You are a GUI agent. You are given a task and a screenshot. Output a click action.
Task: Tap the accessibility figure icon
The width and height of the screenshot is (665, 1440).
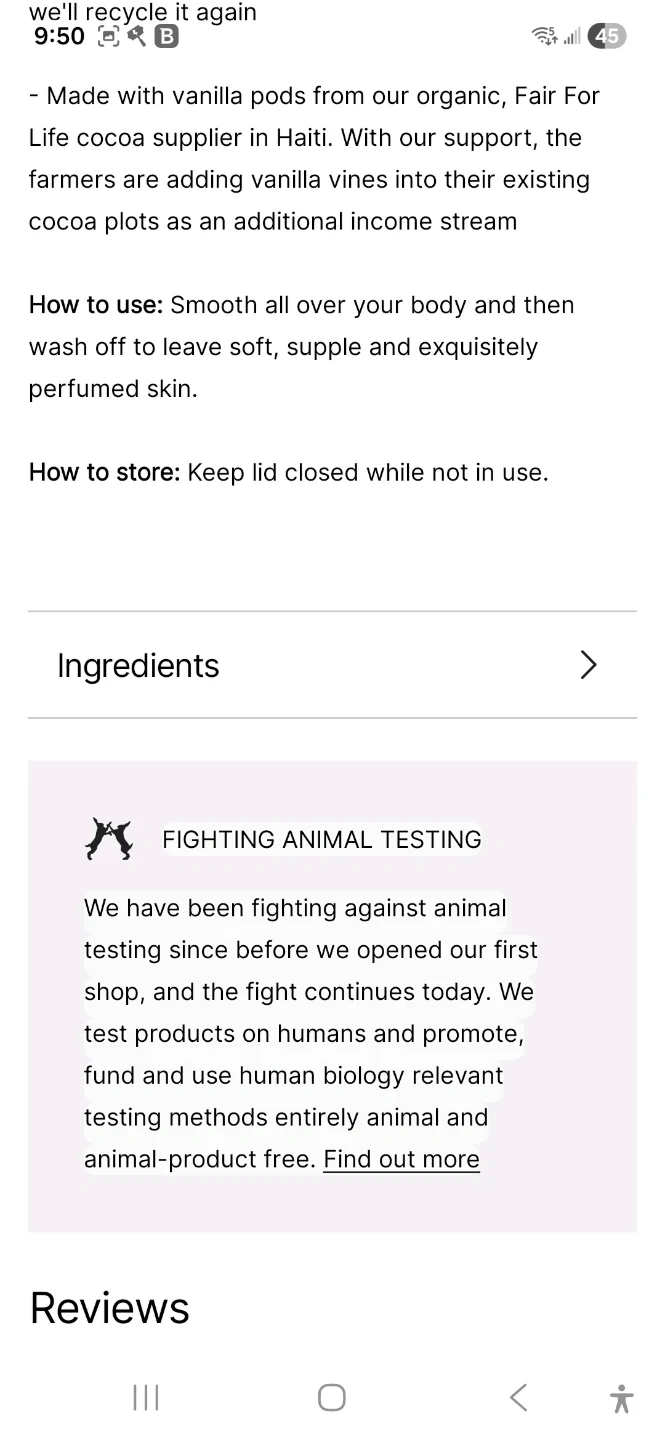621,1397
